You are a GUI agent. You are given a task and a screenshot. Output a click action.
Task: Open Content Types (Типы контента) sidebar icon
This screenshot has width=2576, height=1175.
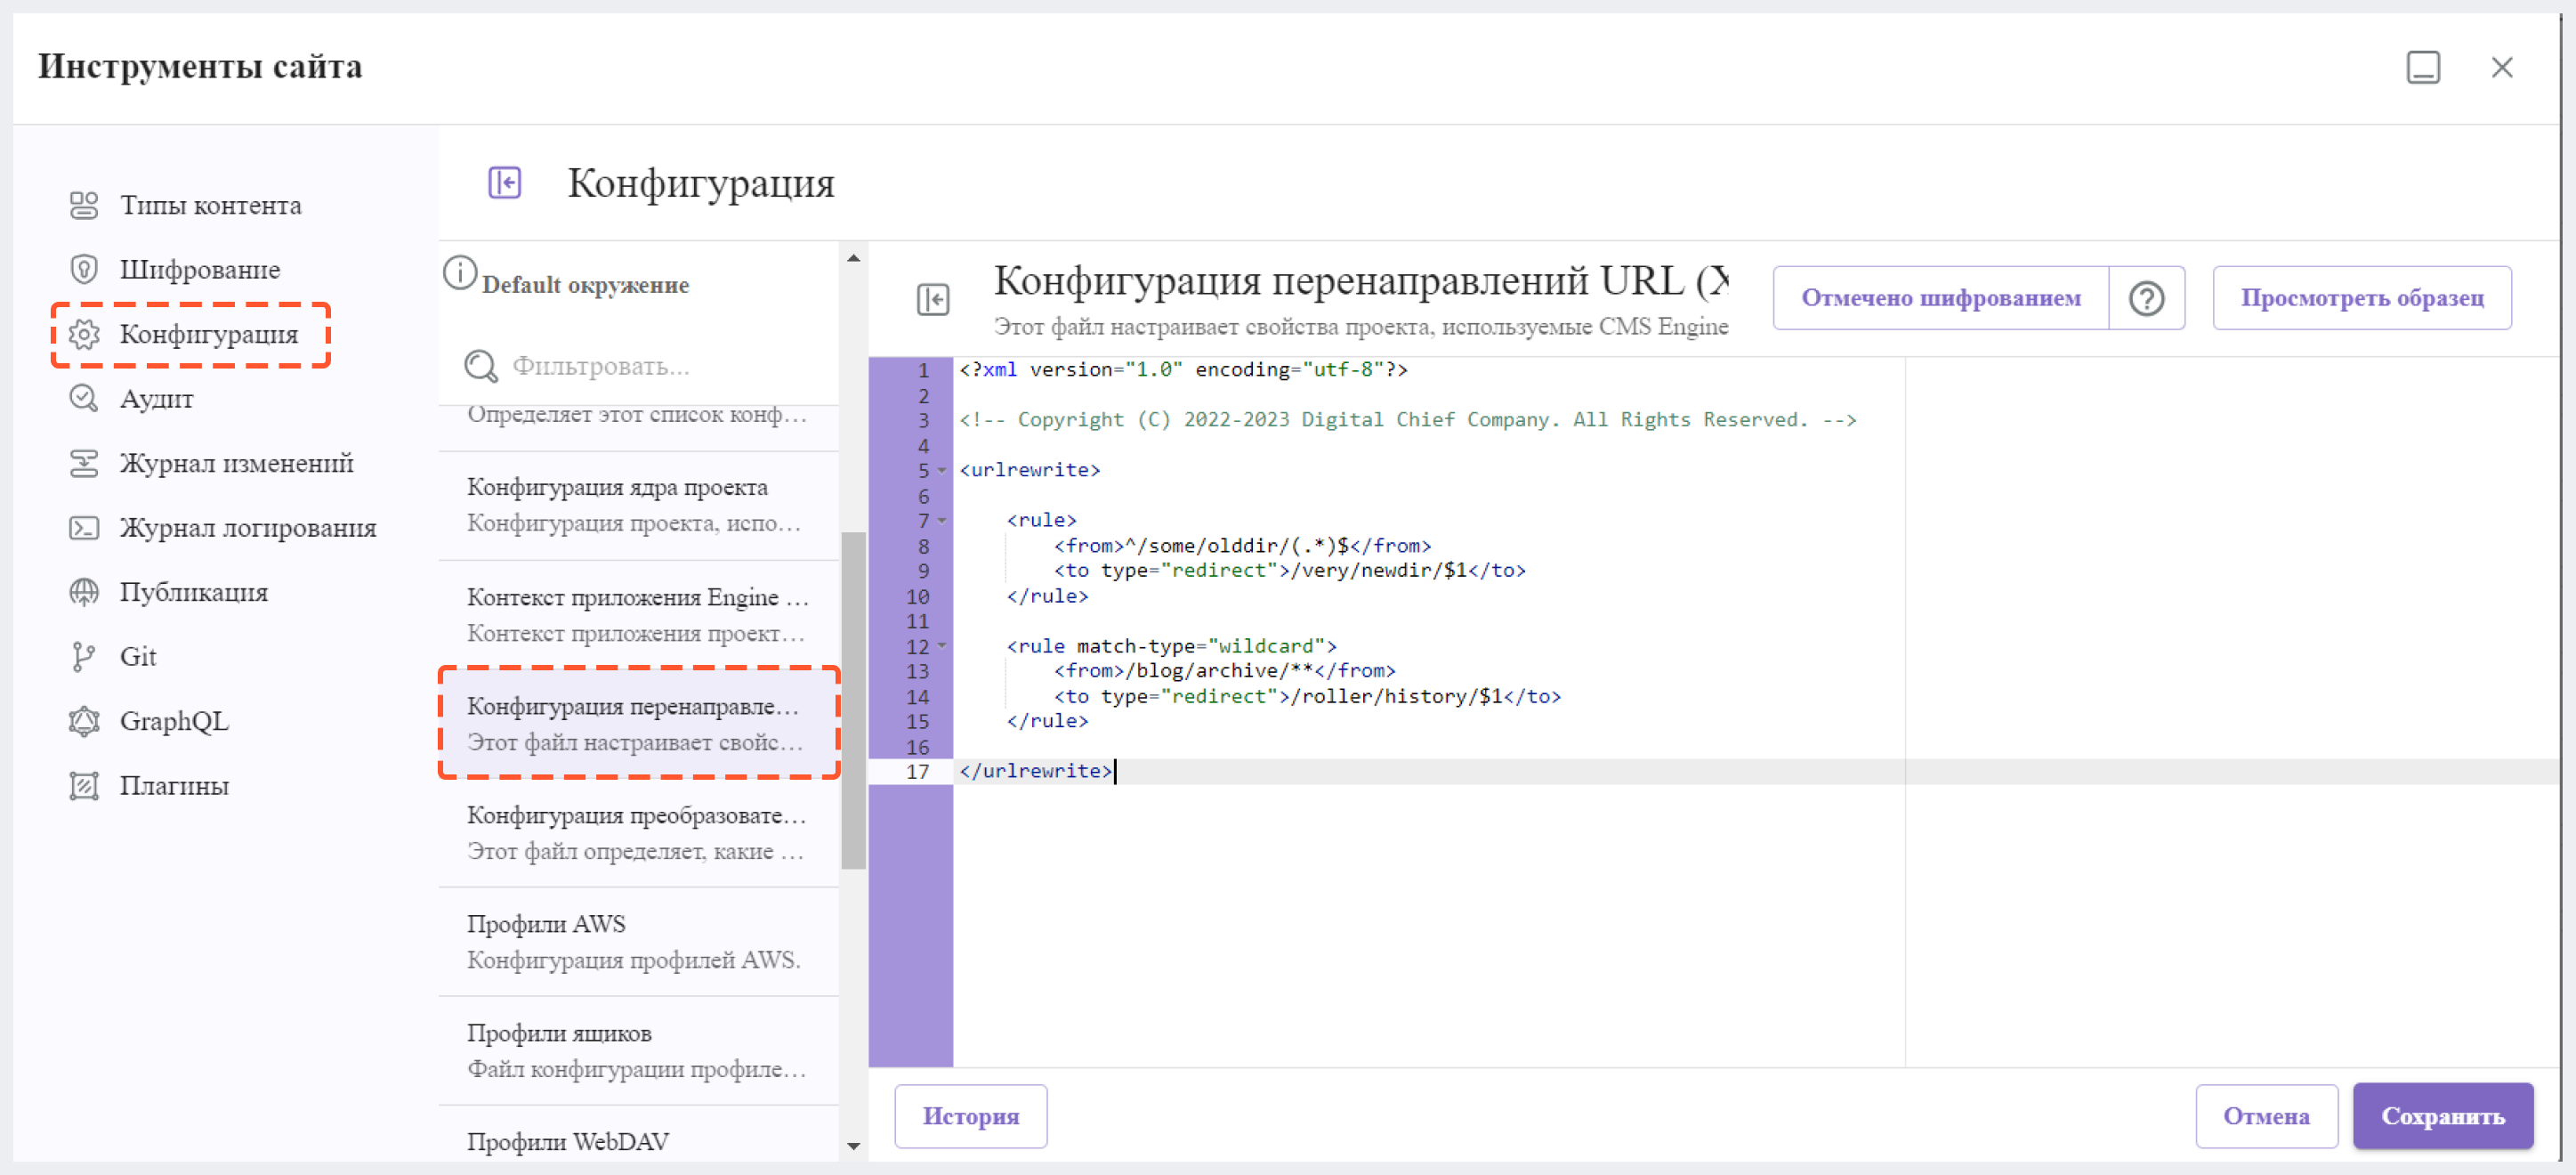point(84,205)
